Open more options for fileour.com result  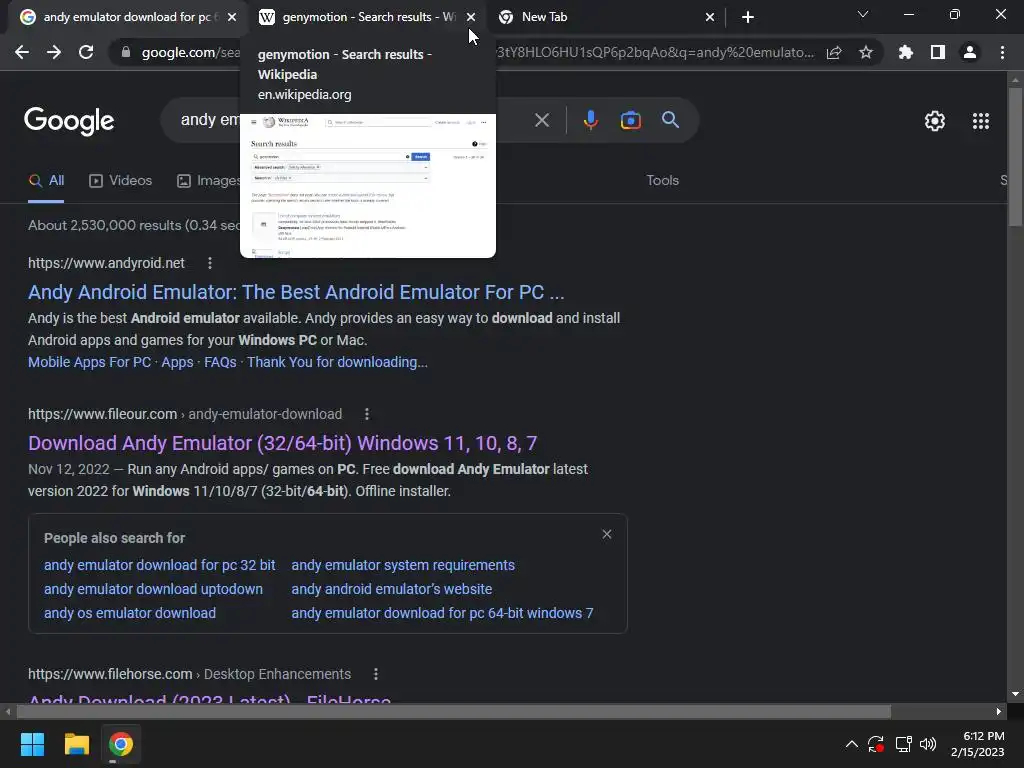tap(367, 414)
